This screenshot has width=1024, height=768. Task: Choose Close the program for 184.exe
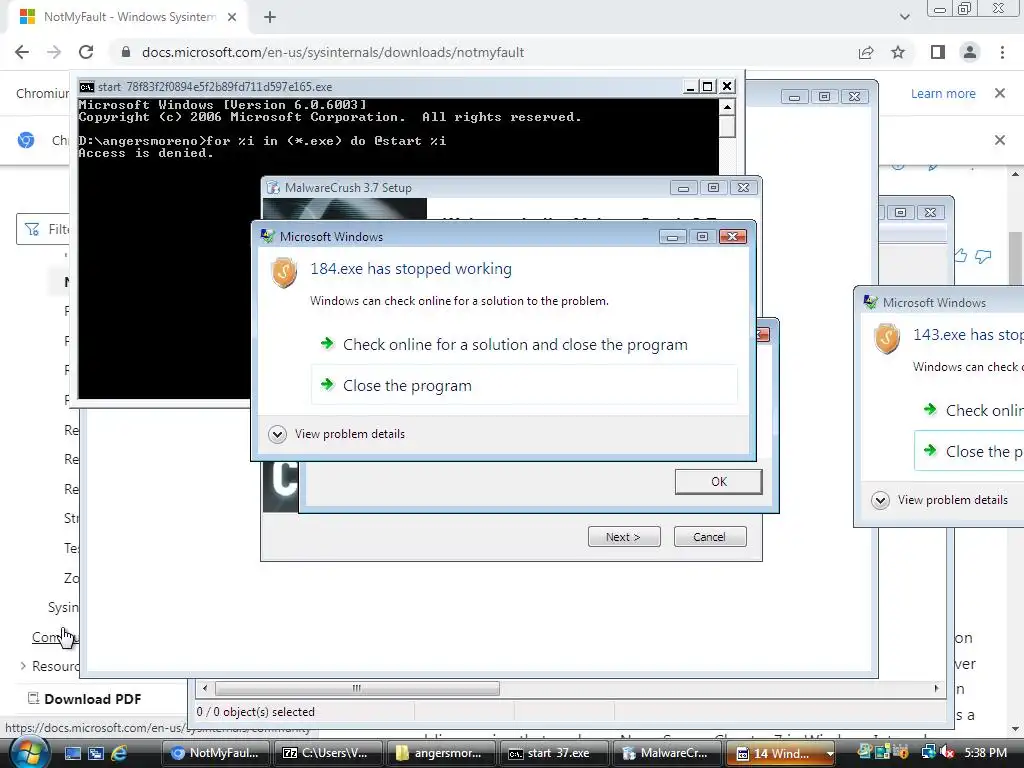pyautogui.click(x=524, y=386)
